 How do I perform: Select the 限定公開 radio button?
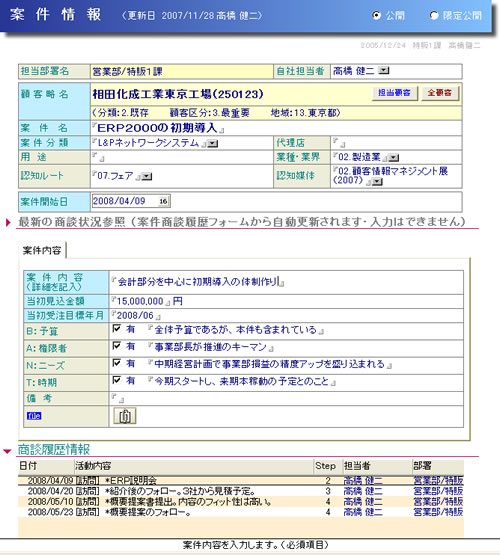tap(433, 15)
